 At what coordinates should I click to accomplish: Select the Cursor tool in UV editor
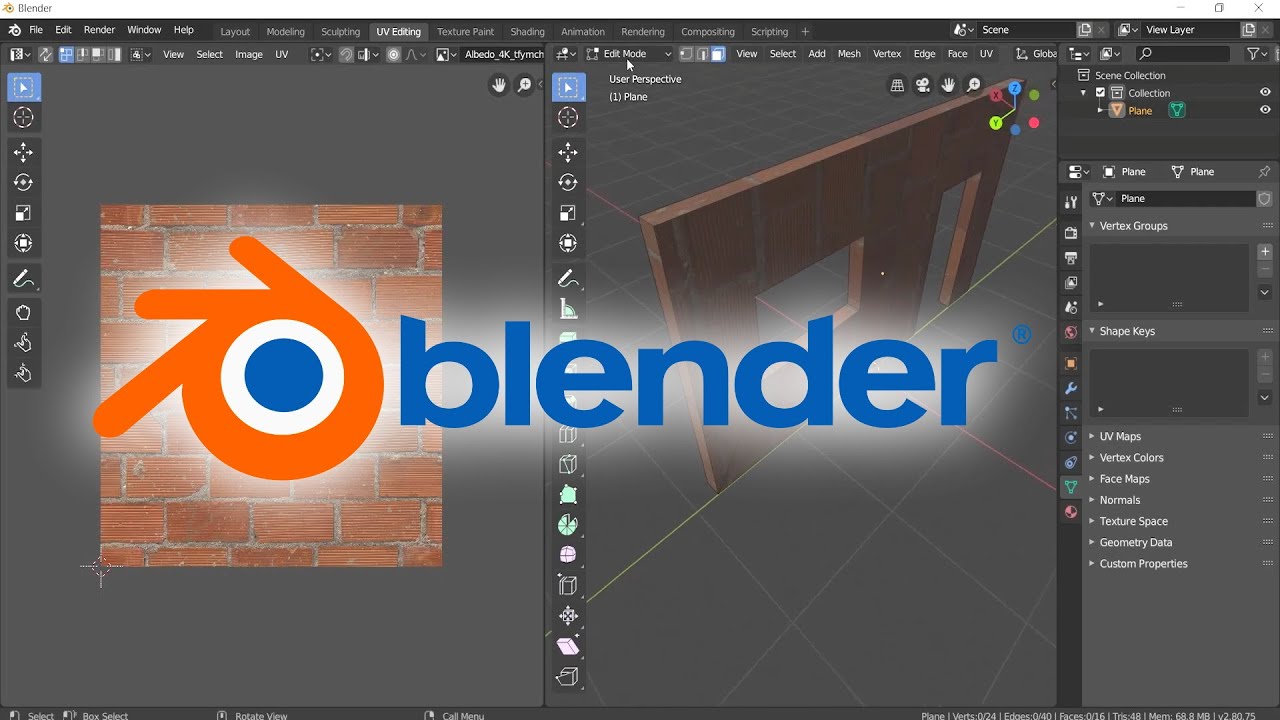(23, 118)
